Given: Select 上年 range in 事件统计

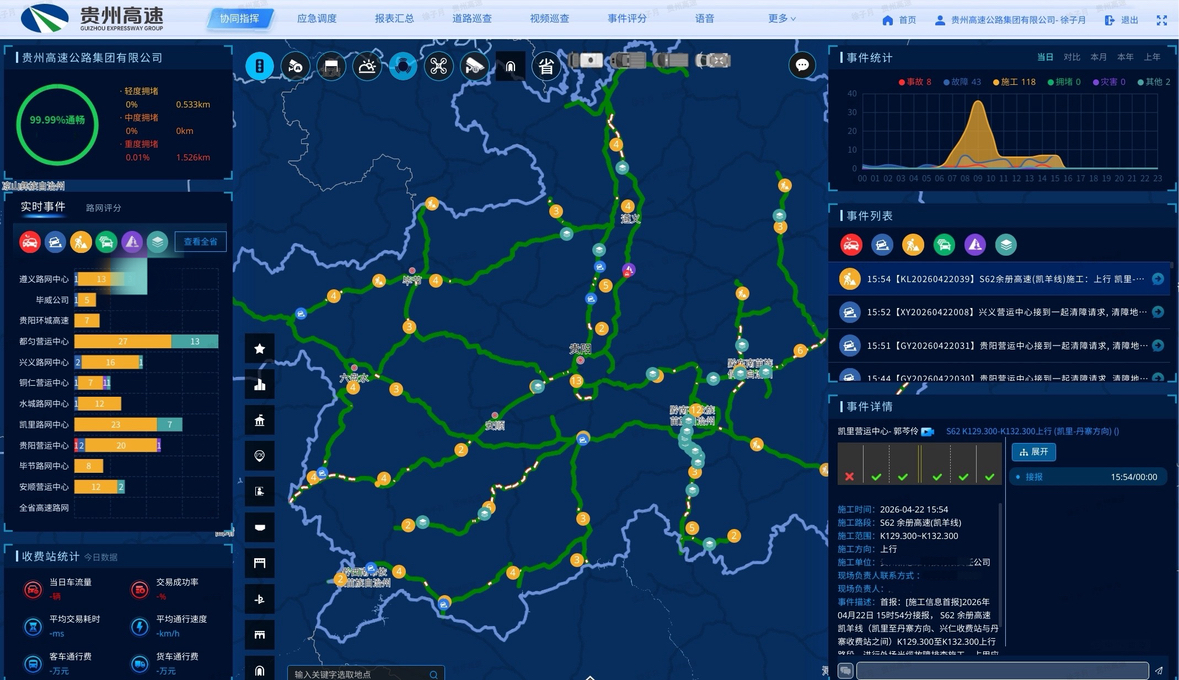Looking at the screenshot, I should (1152, 57).
